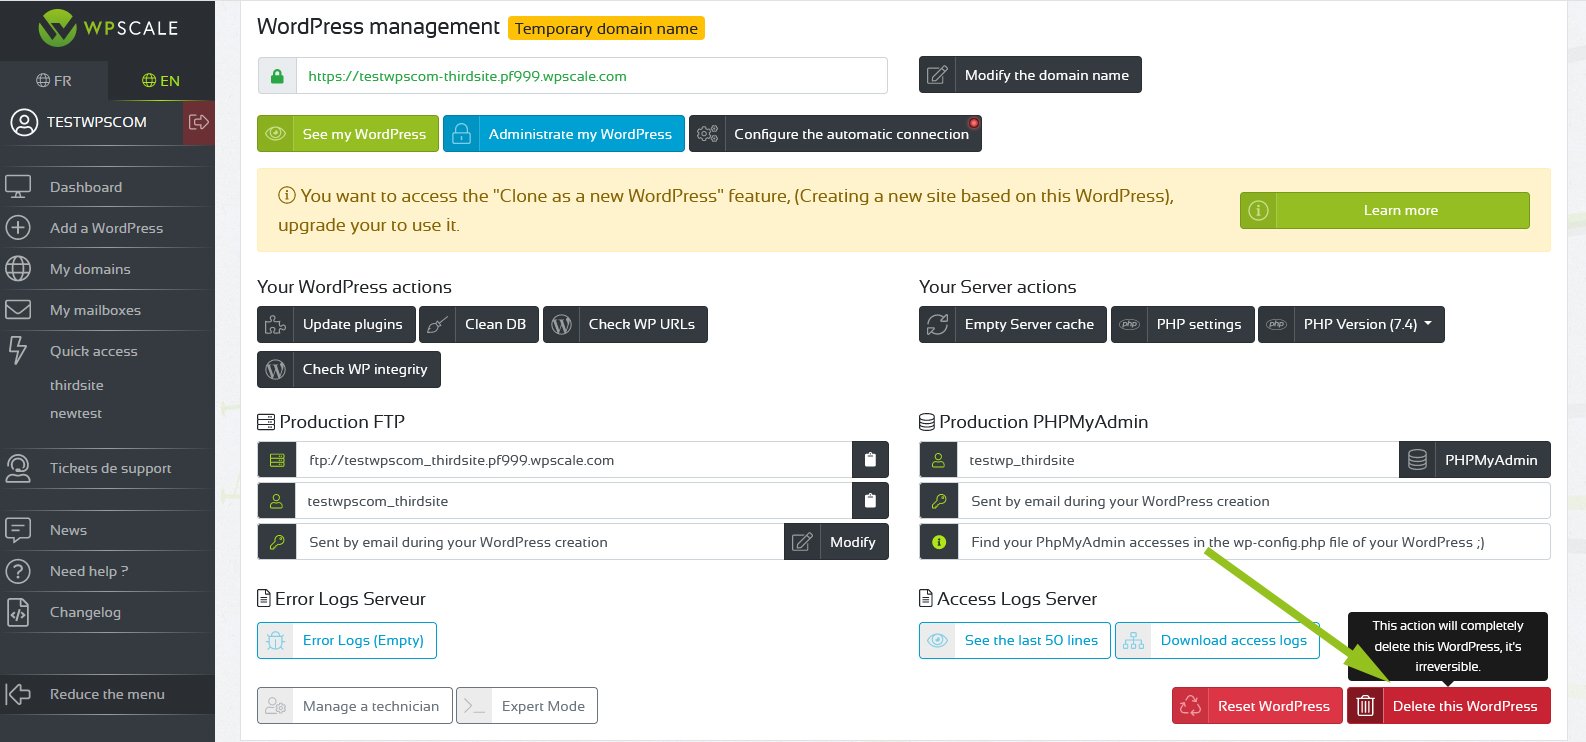The height and width of the screenshot is (742, 1586).
Task: Go to My domains in sidebar
Action: (90, 269)
